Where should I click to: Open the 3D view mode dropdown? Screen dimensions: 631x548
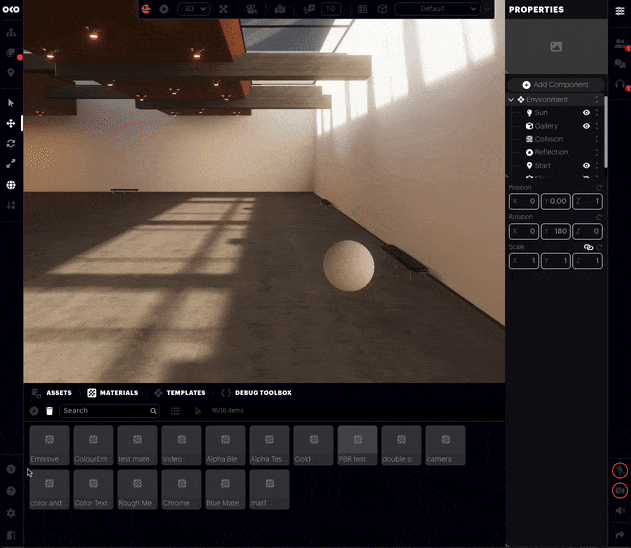coord(192,9)
